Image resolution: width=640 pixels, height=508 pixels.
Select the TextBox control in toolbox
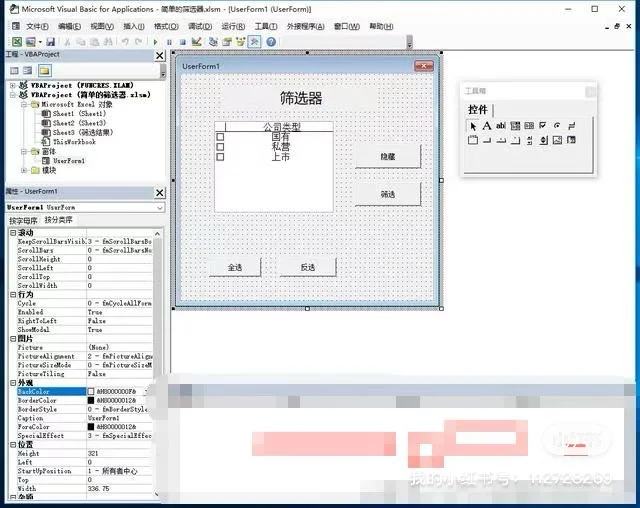[501, 126]
